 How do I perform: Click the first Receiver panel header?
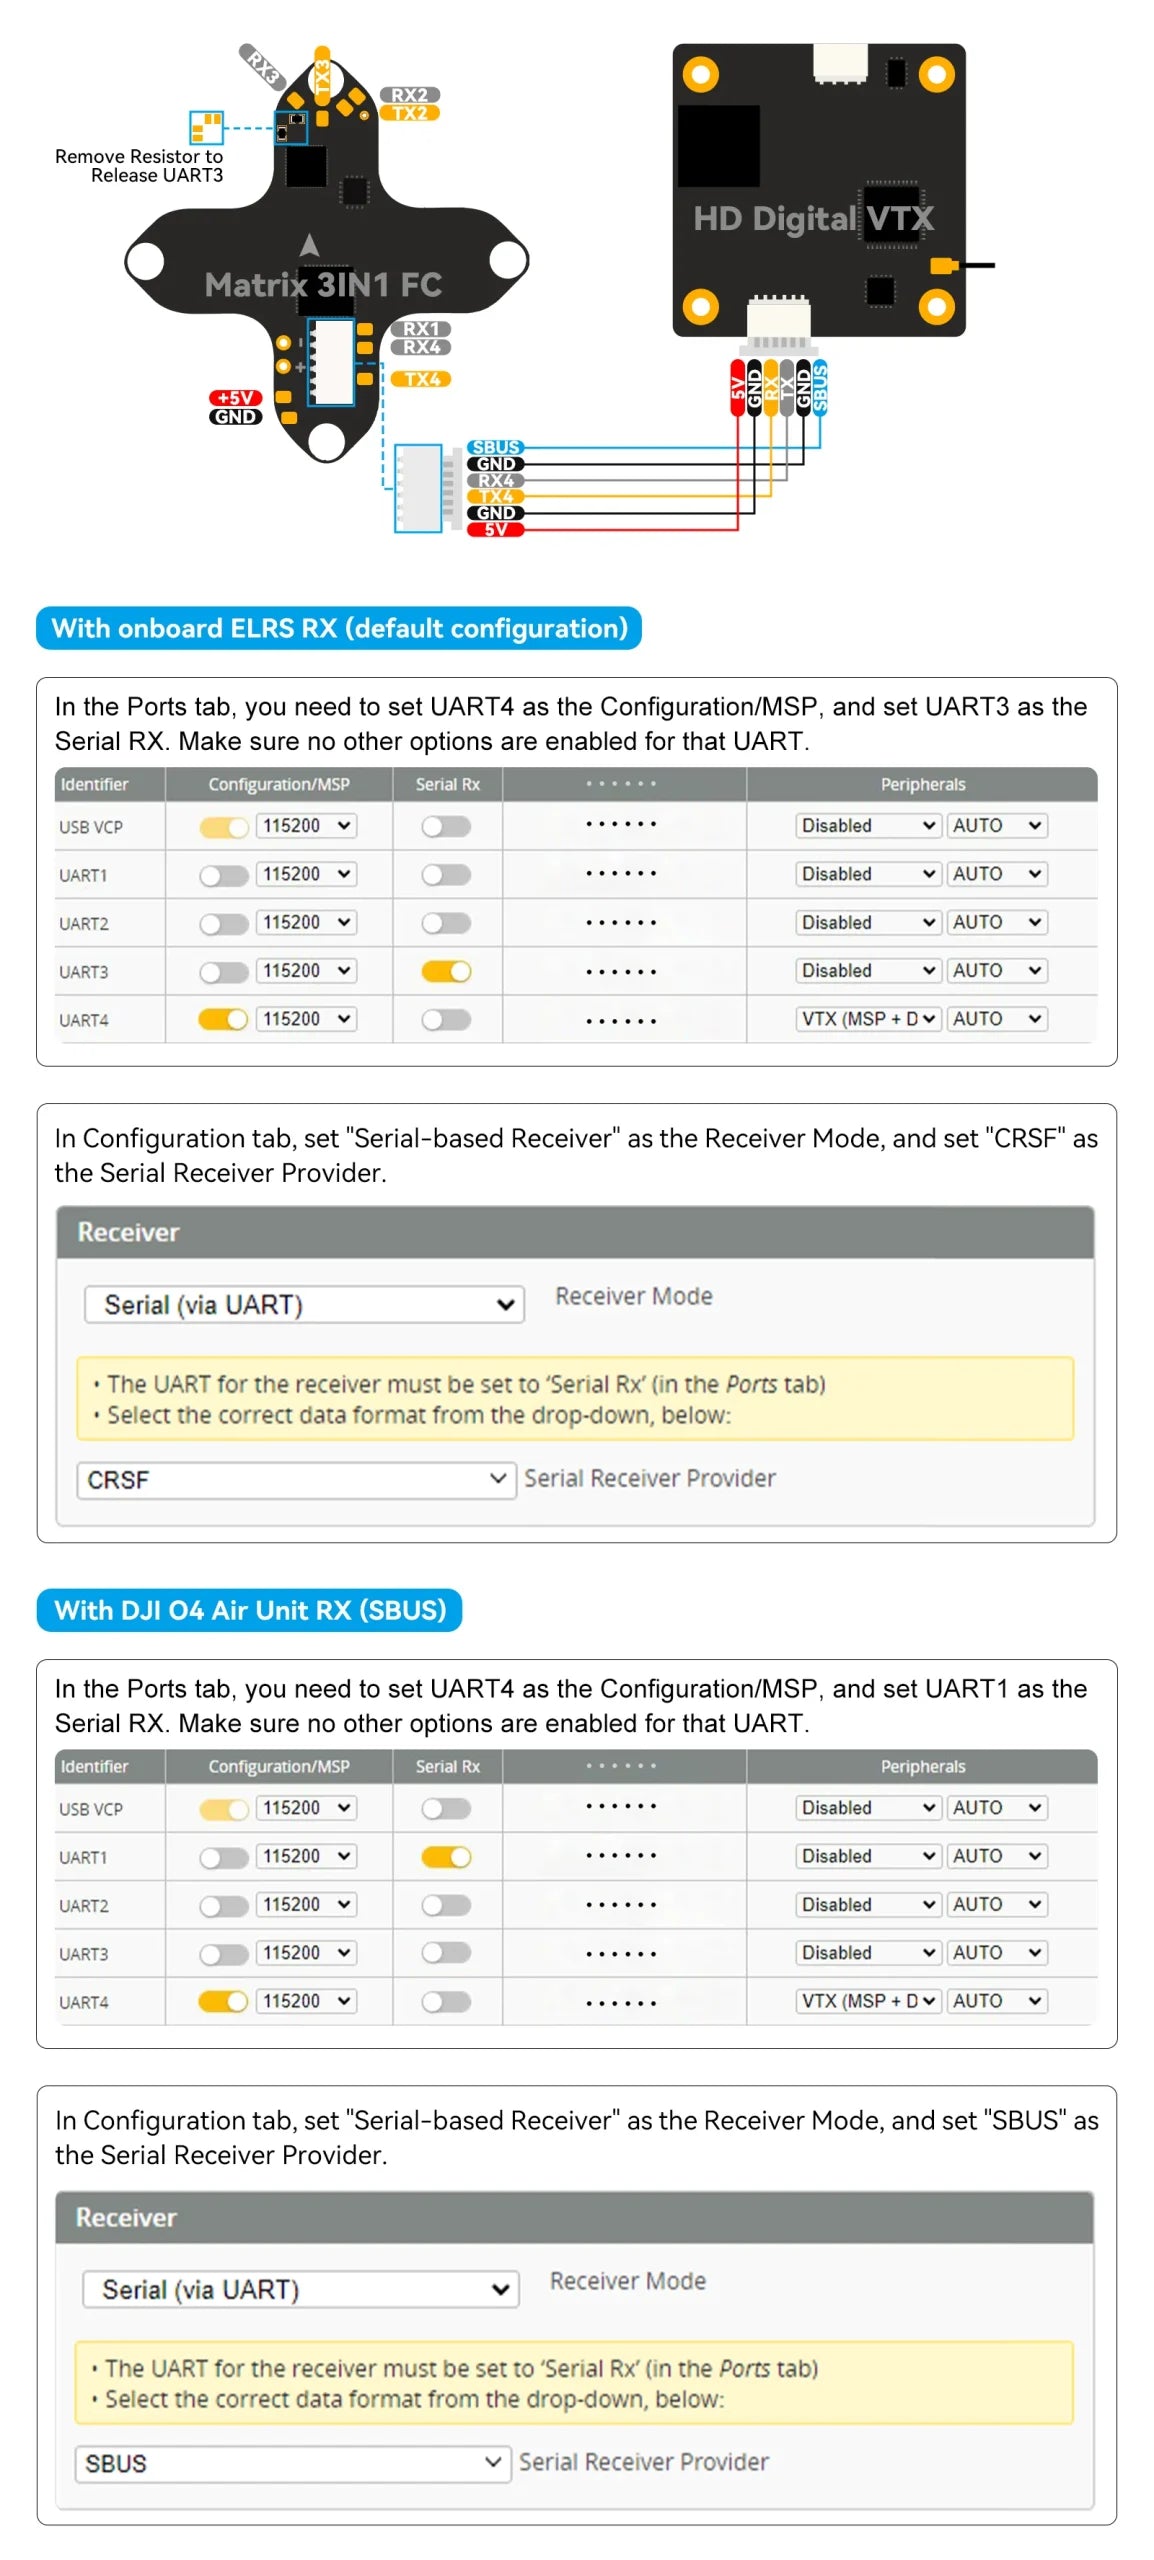tap(575, 1232)
